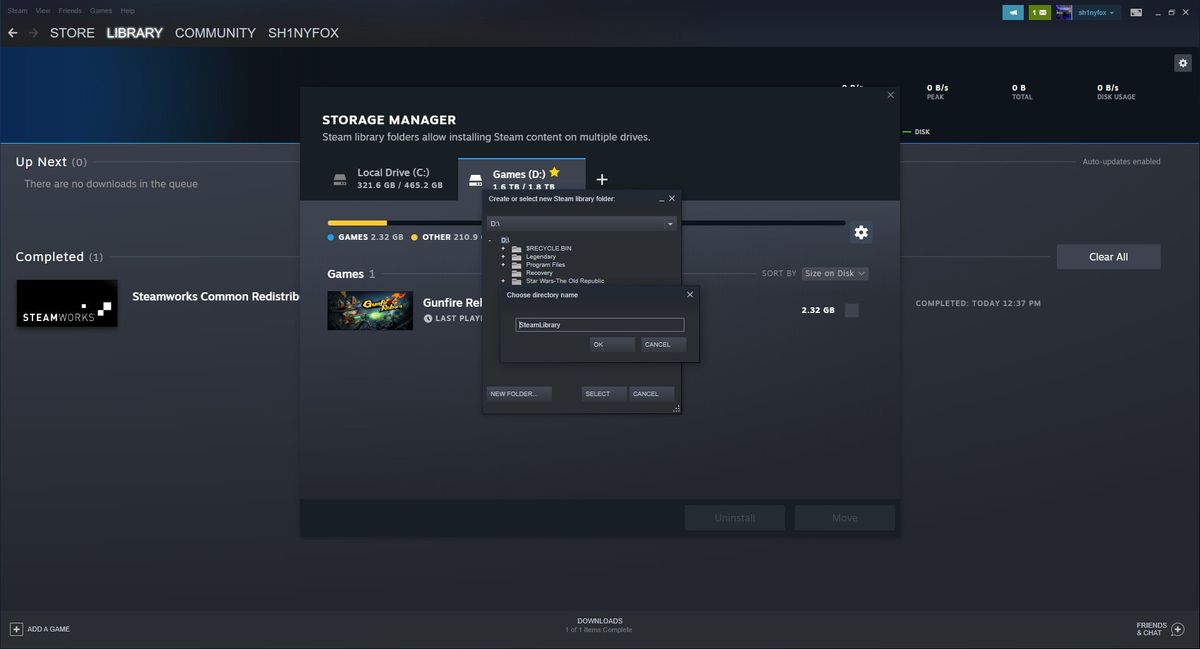
Task: Open the page settings gear below the titlebar
Action: (1183, 62)
